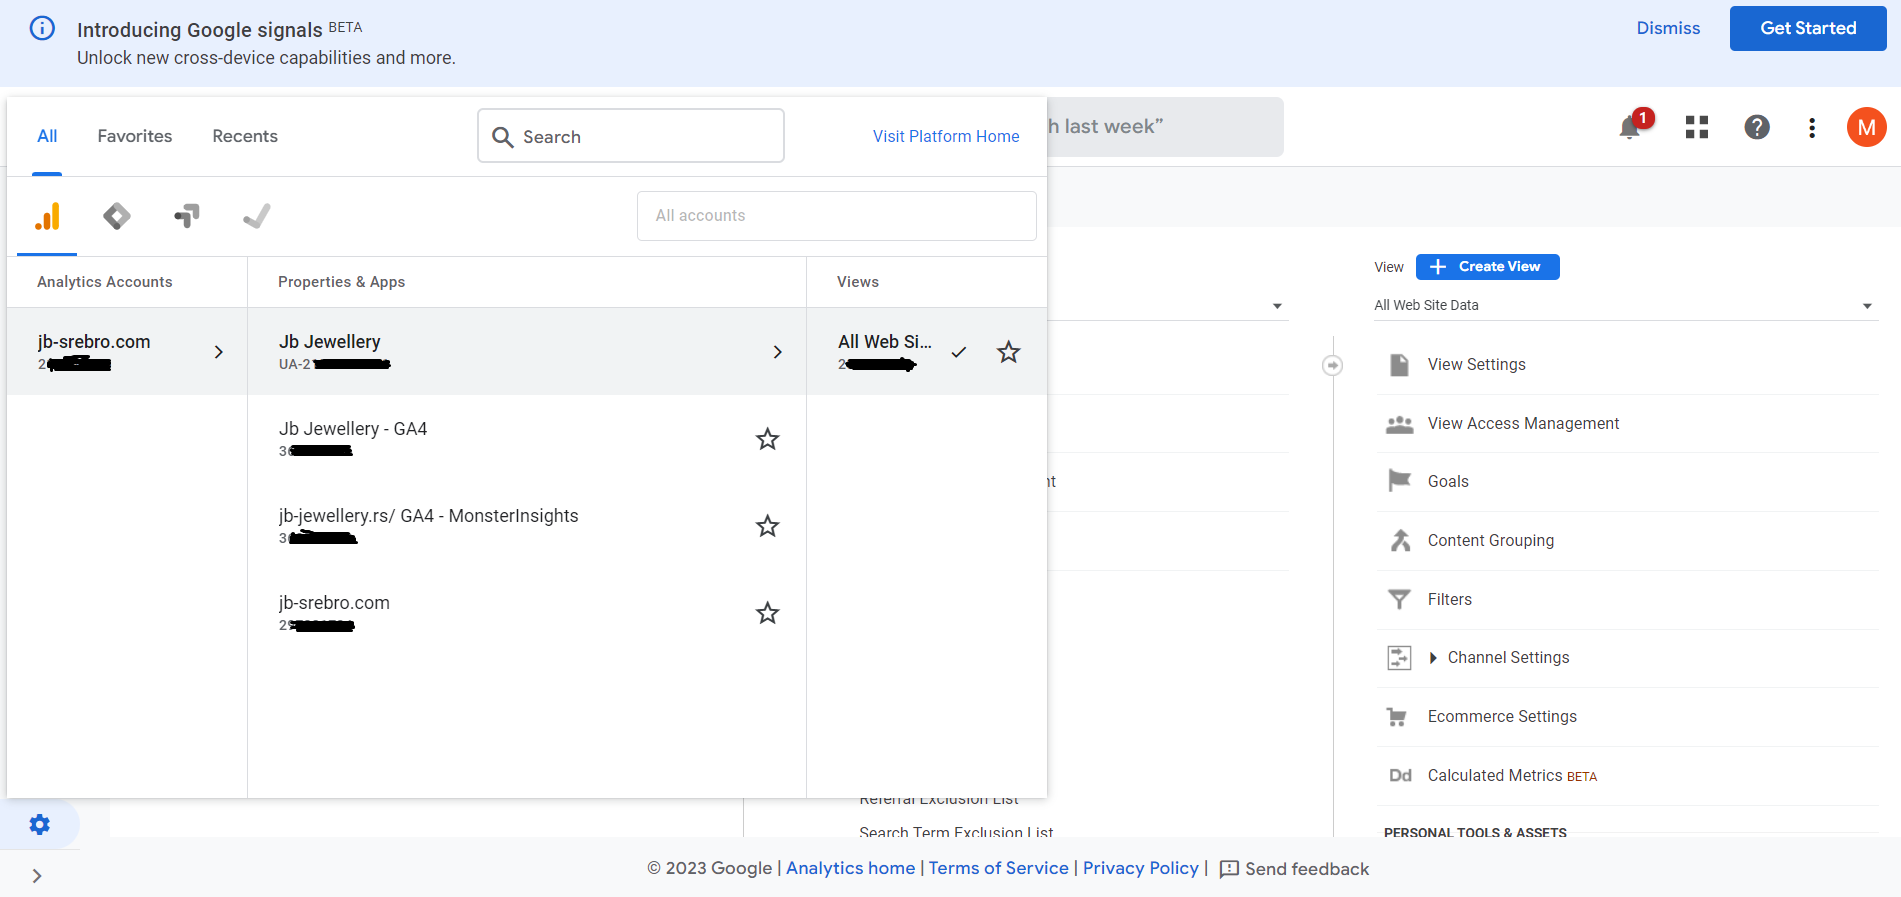Viewport: 1901px width, 897px height.
Task: Click the View Access Management people icon
Action: tap(1400, 424)
